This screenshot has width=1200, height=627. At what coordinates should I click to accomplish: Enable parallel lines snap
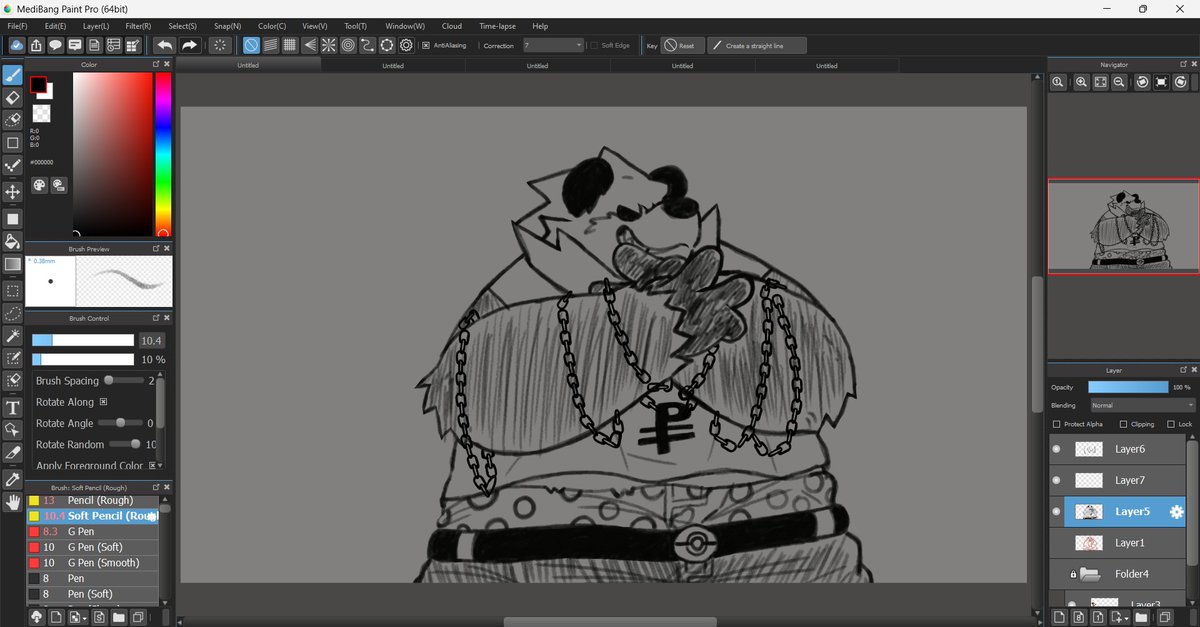pos(270,45)
